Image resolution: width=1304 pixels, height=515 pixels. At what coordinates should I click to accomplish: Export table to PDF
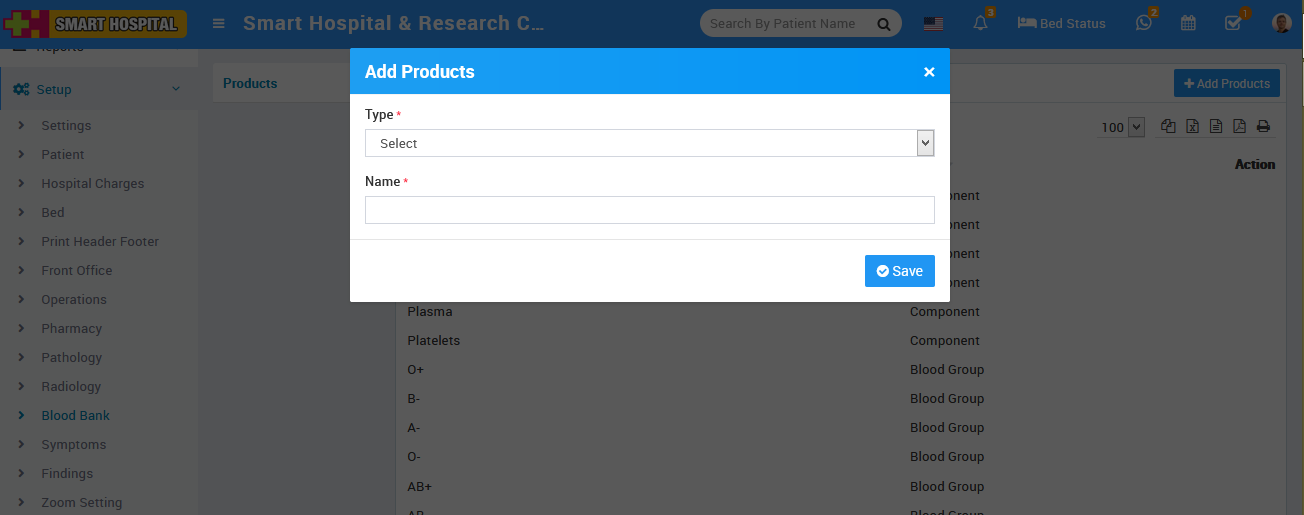click(1239, 126)
